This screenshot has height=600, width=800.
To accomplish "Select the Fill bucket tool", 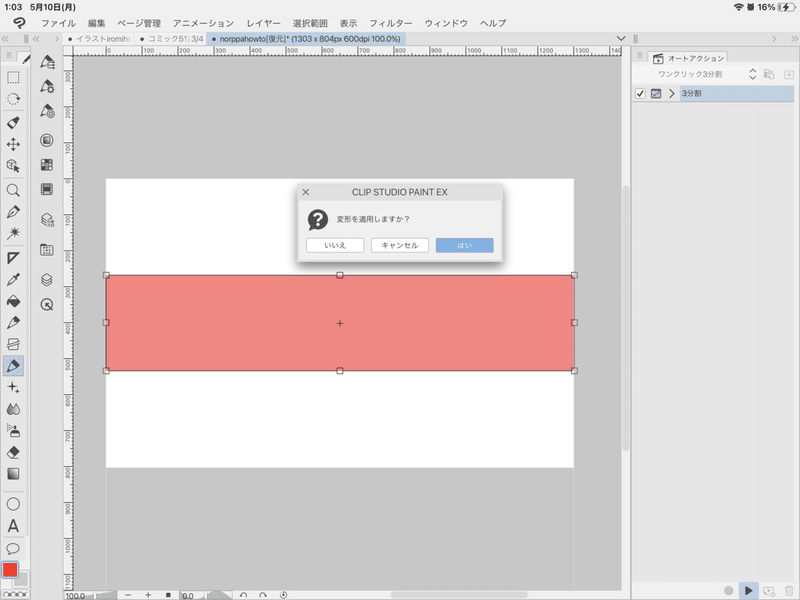I will tap(13, 301).
